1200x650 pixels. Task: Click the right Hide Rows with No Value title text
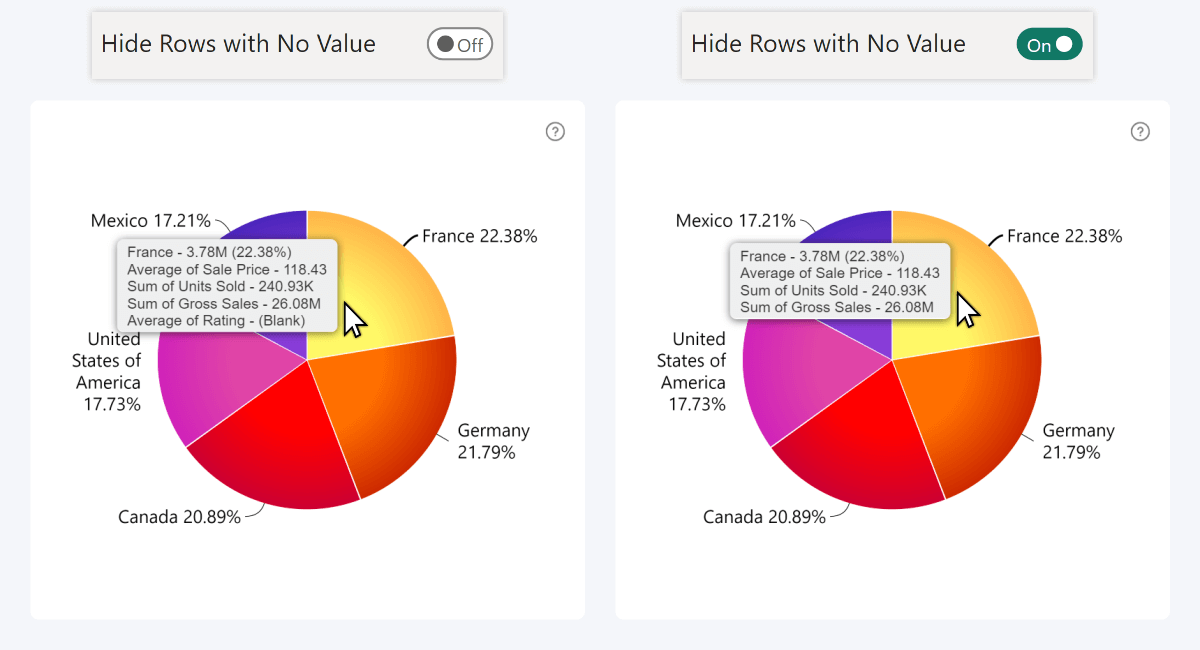tap(826, 44)
